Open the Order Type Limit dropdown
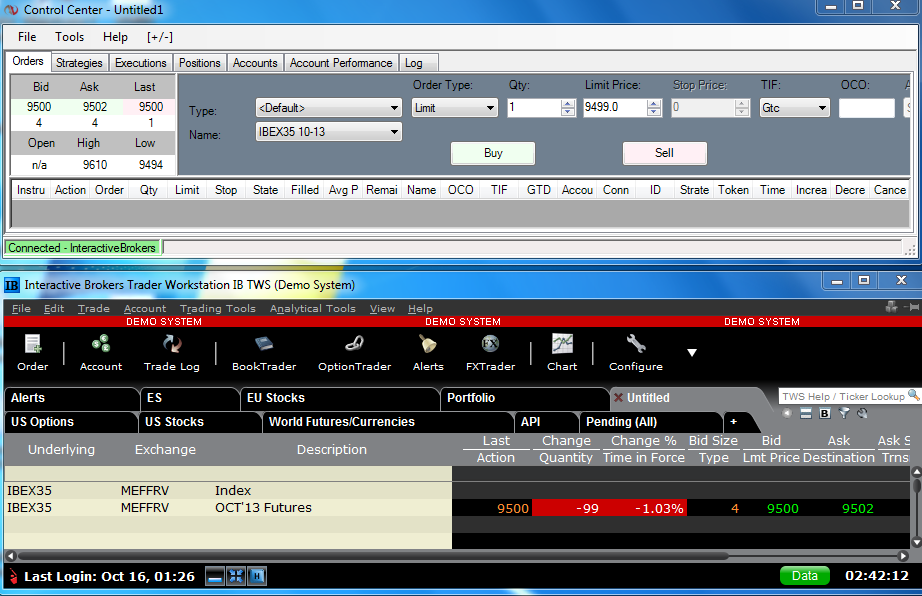The height and width of the screenshot is (596, 922). tap(455, 108)
